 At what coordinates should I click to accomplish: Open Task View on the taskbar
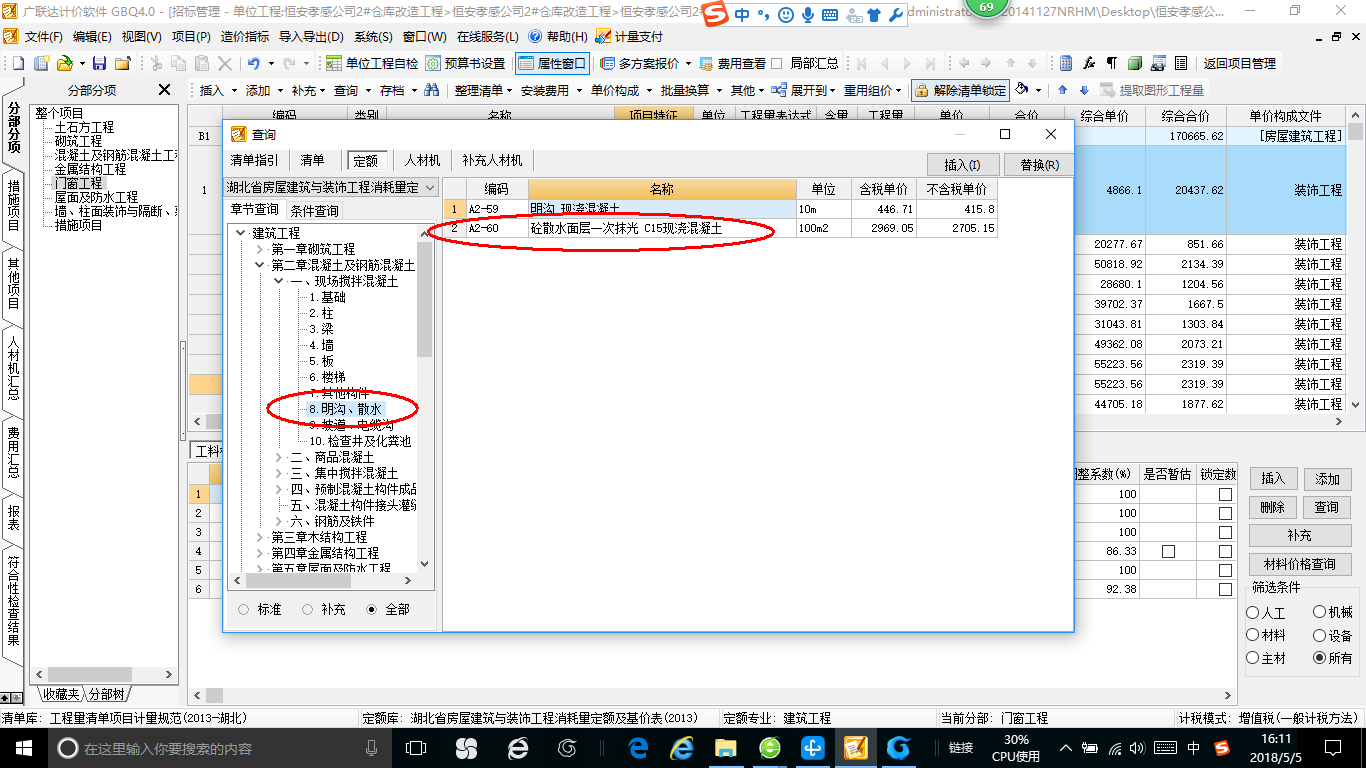coord(416,748)
